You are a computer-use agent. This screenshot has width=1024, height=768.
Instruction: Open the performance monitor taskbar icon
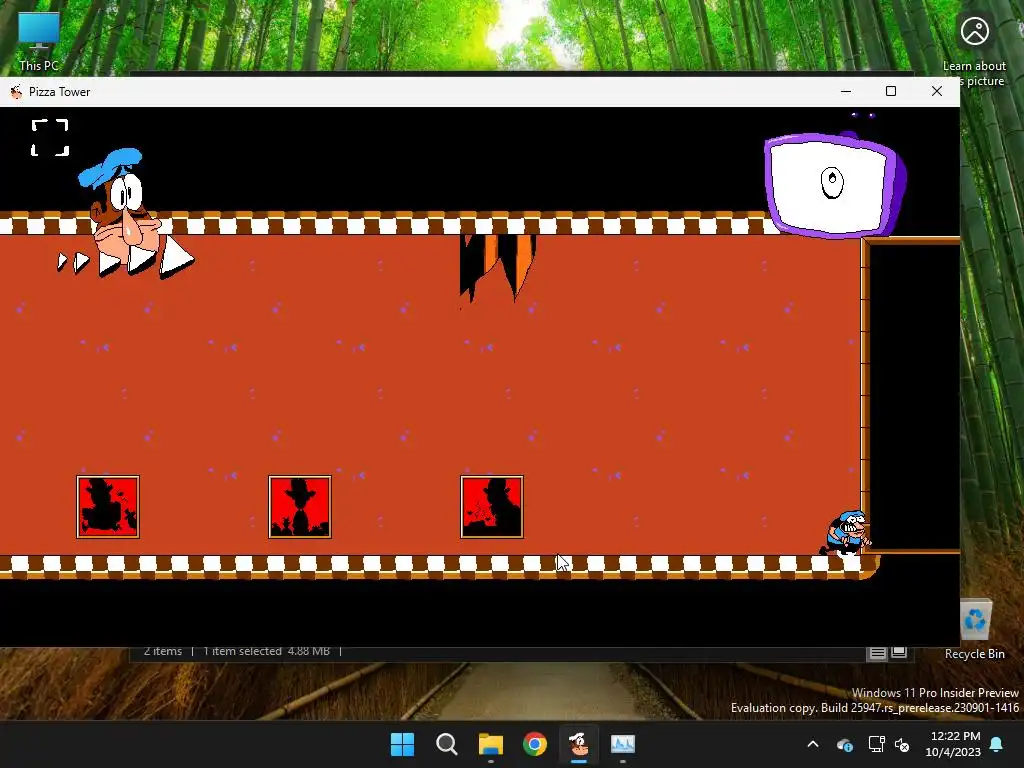click(x=623, y=744)
